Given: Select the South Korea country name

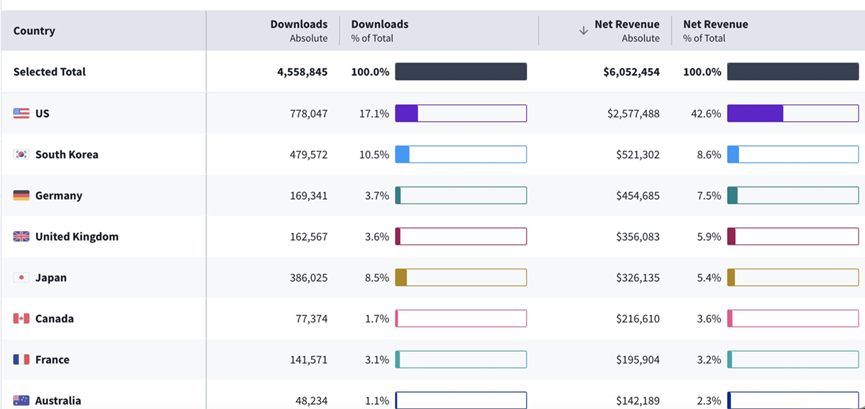Looking at the screenshot, I should [x=67, y=155].
